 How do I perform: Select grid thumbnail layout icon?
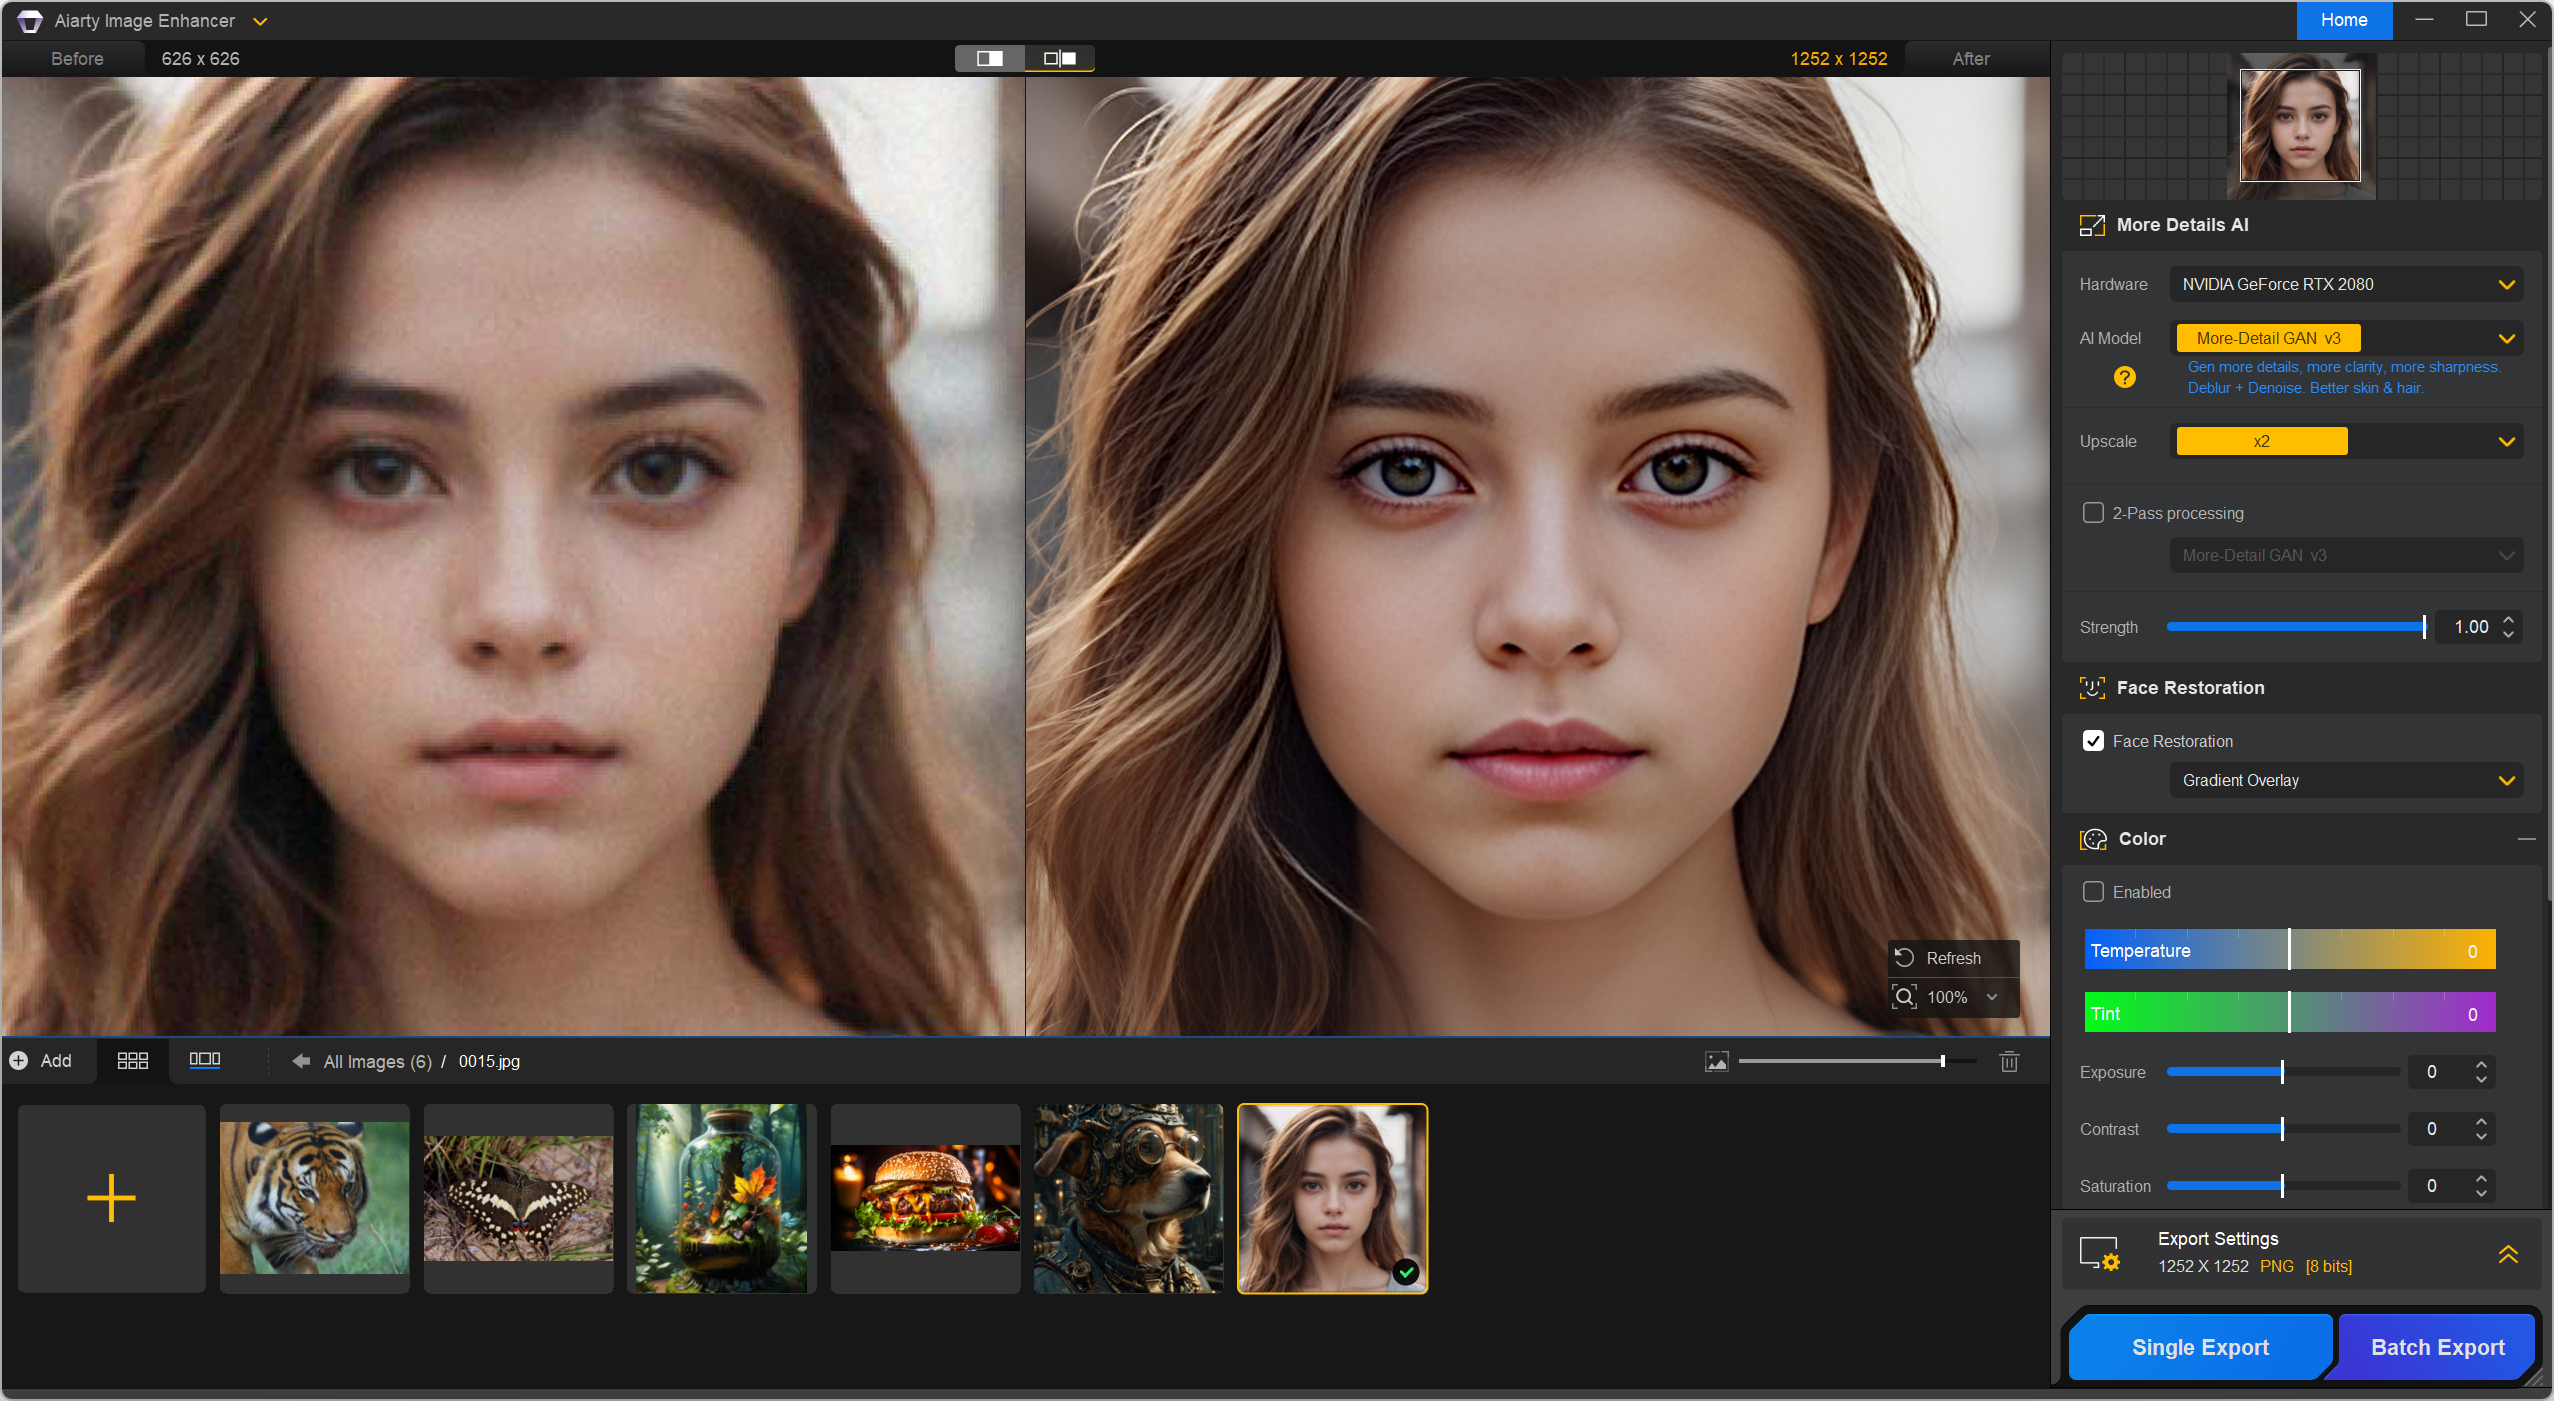[x=132, y=1060]
